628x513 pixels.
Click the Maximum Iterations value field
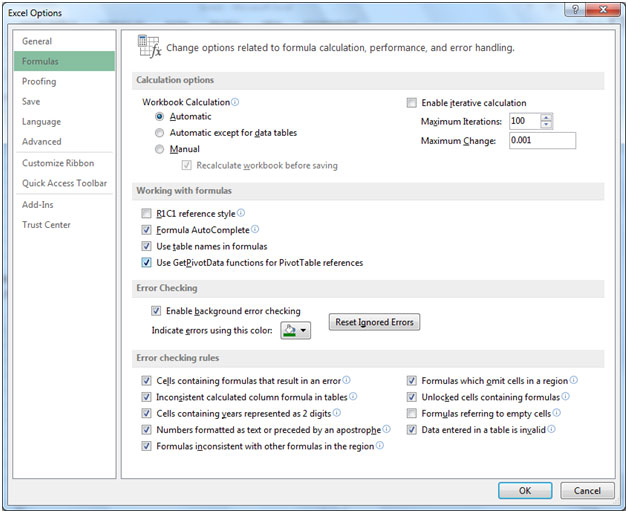(x=525, y=121)
